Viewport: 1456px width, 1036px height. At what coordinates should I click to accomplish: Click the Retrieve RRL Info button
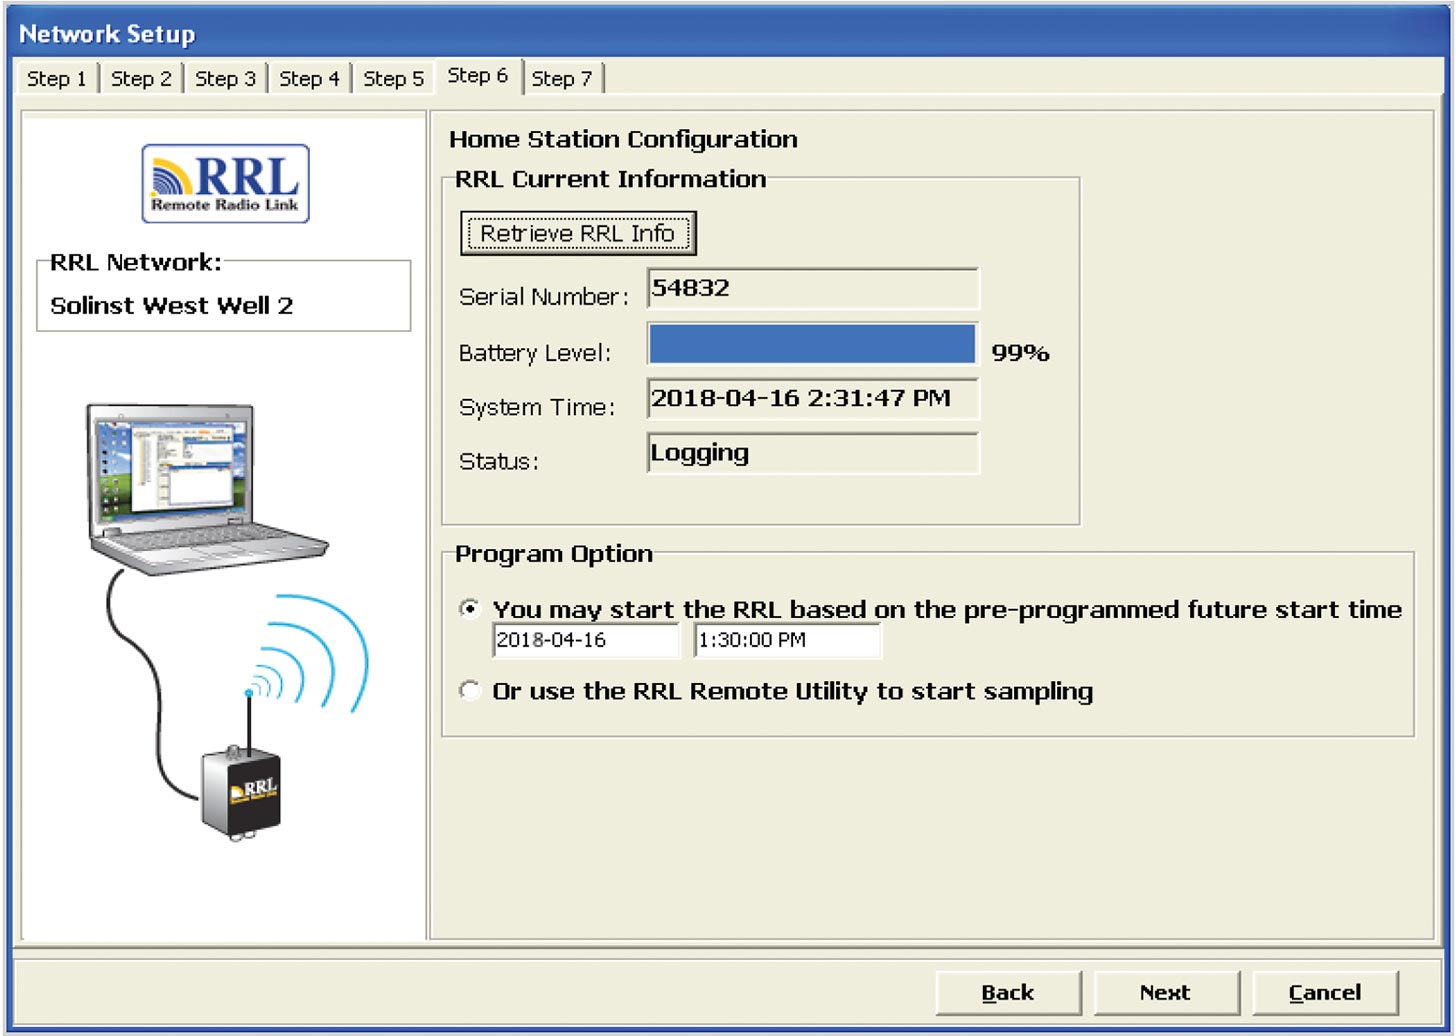(x=578, y=233)
